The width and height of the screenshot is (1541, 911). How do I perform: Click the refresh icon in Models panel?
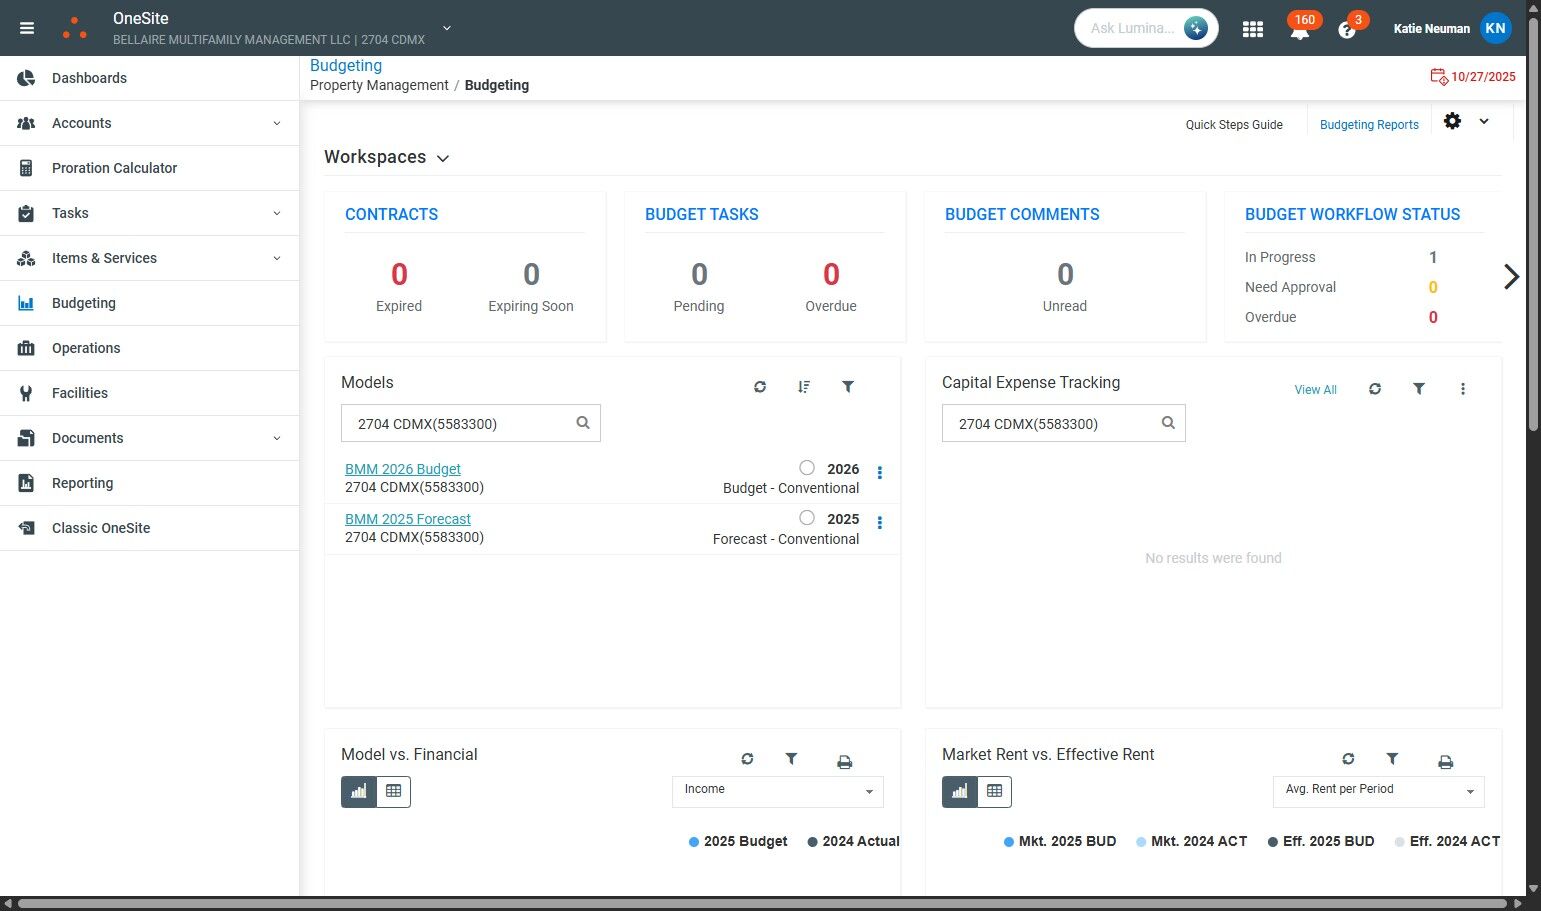760,387
